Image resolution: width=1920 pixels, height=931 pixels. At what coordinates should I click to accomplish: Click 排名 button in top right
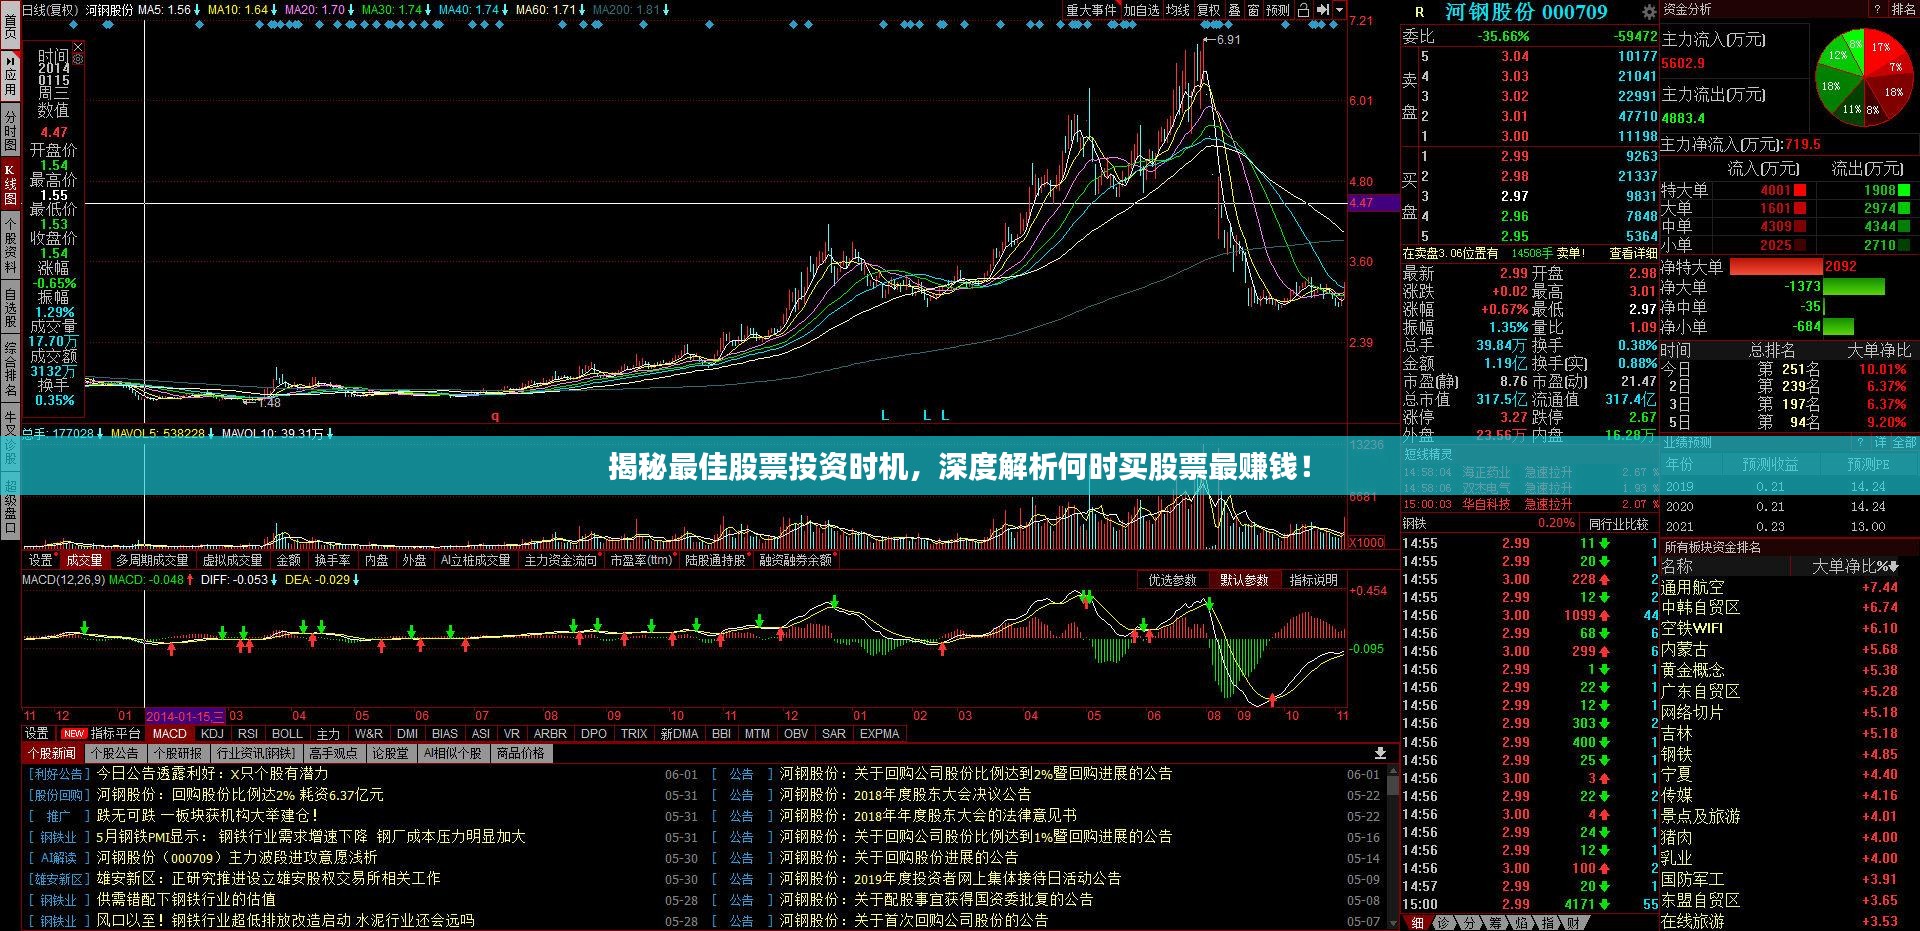coord(1903,9)
